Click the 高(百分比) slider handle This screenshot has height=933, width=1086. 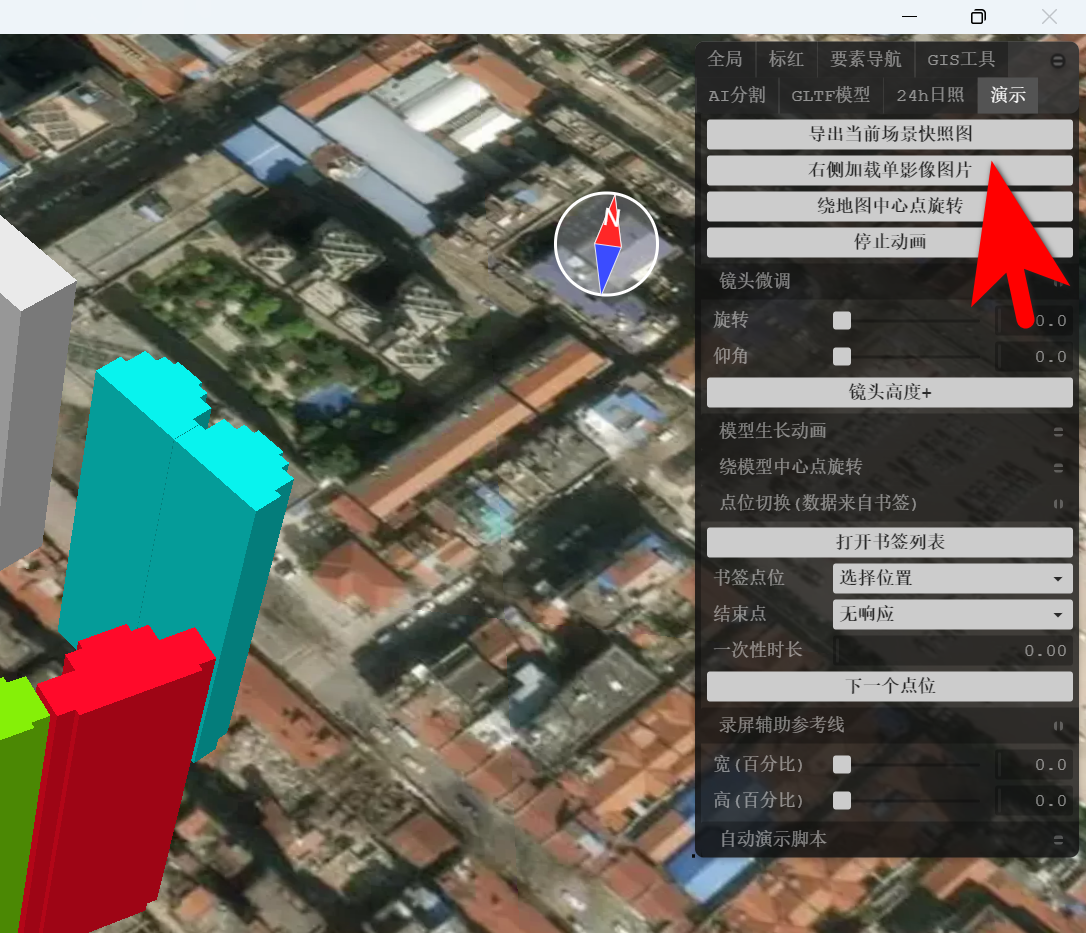[842, 801]
